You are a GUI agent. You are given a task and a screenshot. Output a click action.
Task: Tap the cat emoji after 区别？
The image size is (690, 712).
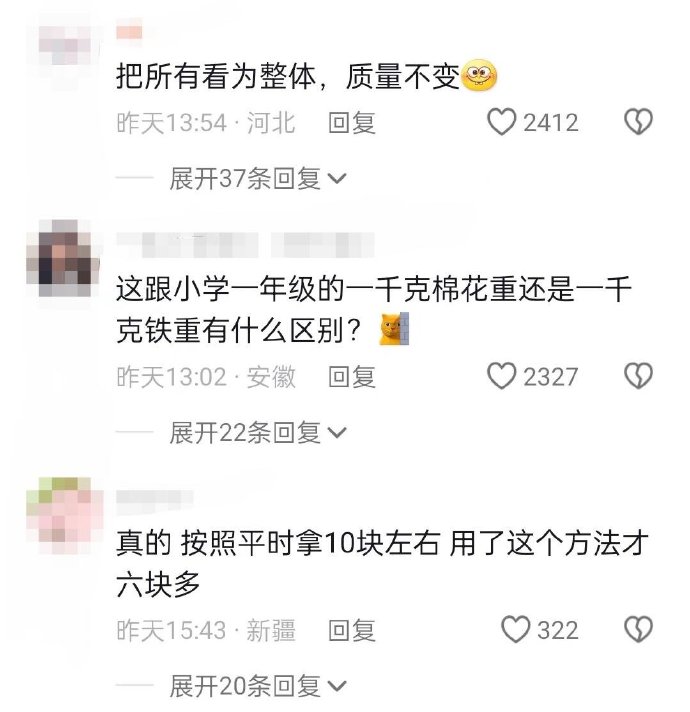click(394, 329)
